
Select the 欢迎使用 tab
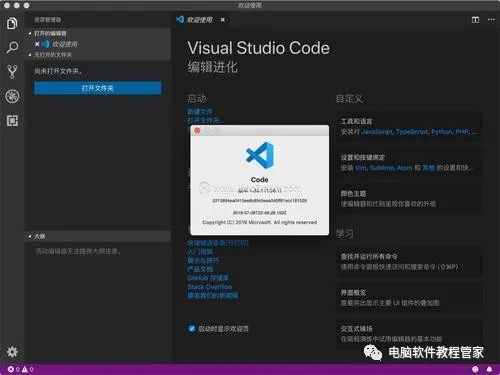(x=199, y=20)
